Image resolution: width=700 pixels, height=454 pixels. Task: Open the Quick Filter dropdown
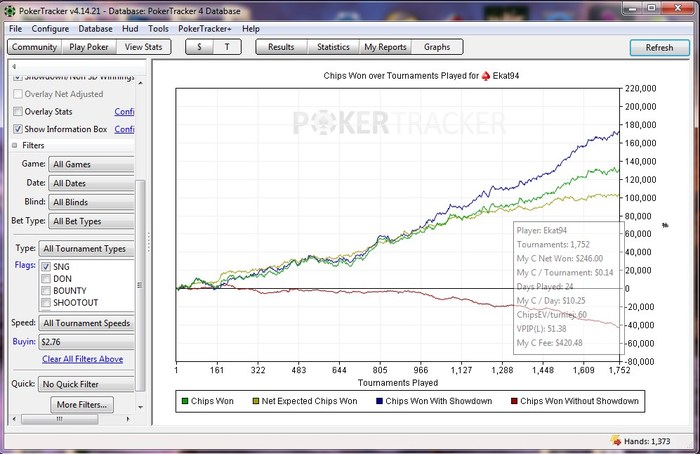[86, 384]
